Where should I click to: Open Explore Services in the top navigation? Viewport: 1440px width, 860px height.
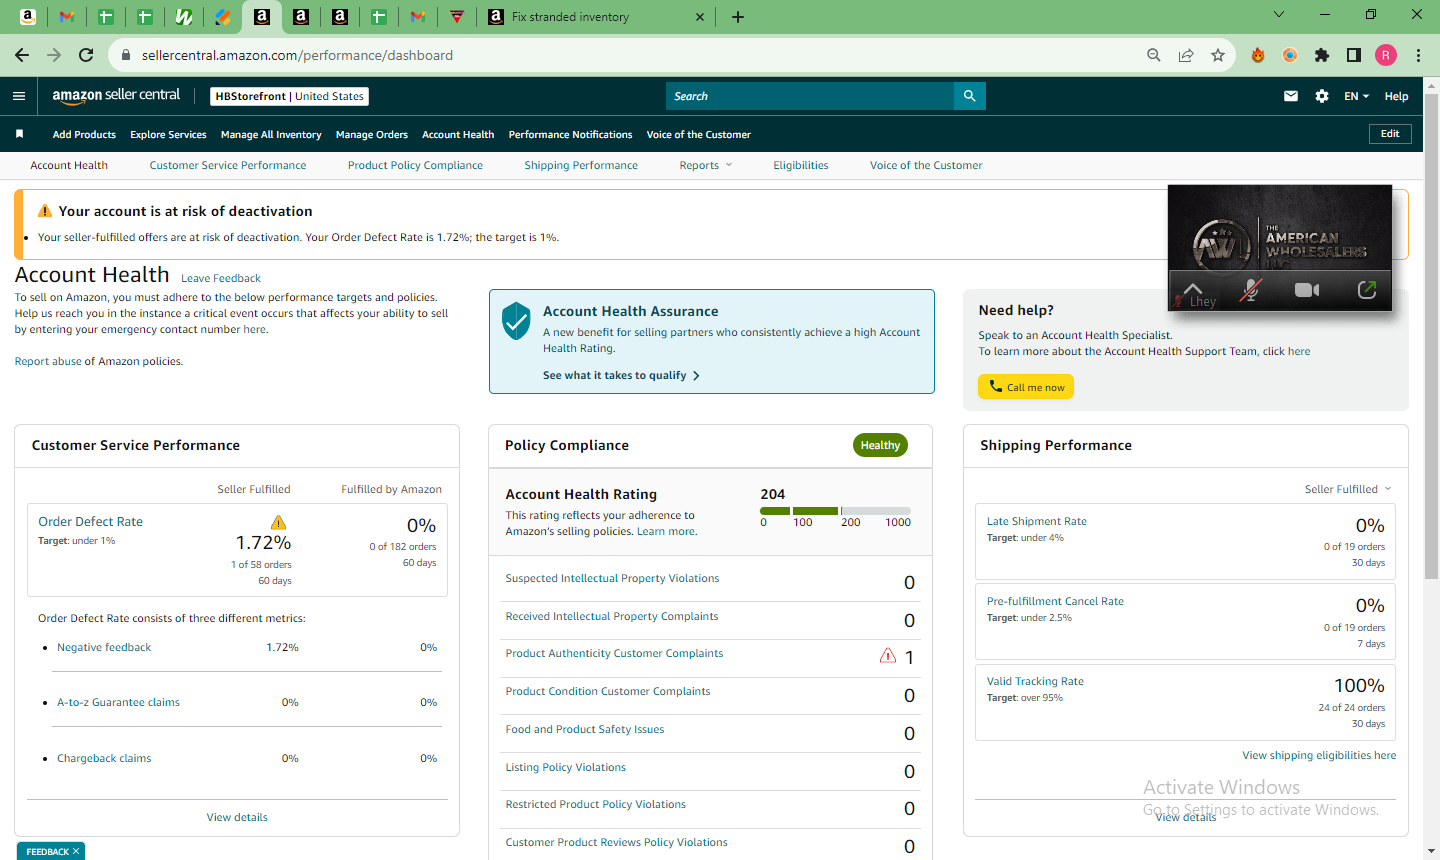point(168,134)
